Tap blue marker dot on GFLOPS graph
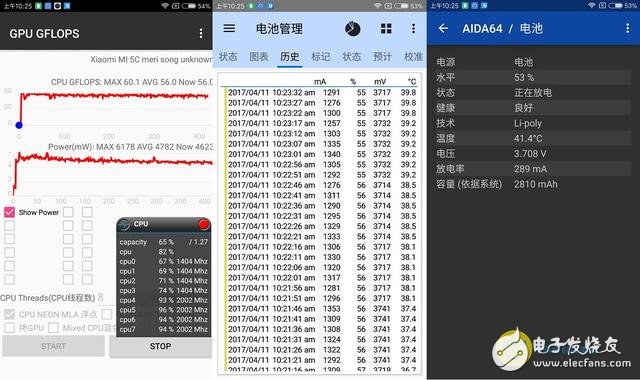This screenshot has width=640, height=380. click(19, 125)
